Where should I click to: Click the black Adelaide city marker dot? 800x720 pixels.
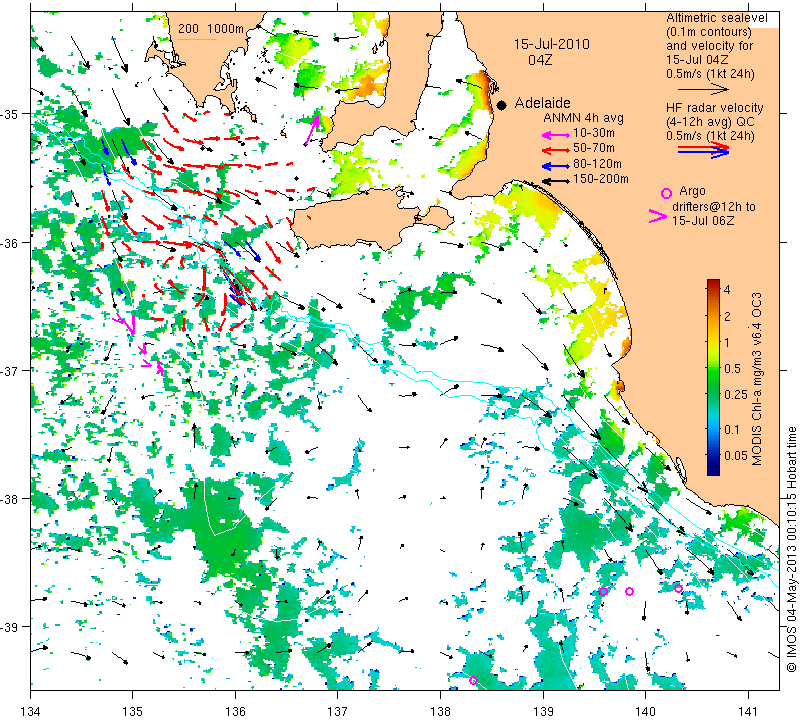[x=502, y=105]
